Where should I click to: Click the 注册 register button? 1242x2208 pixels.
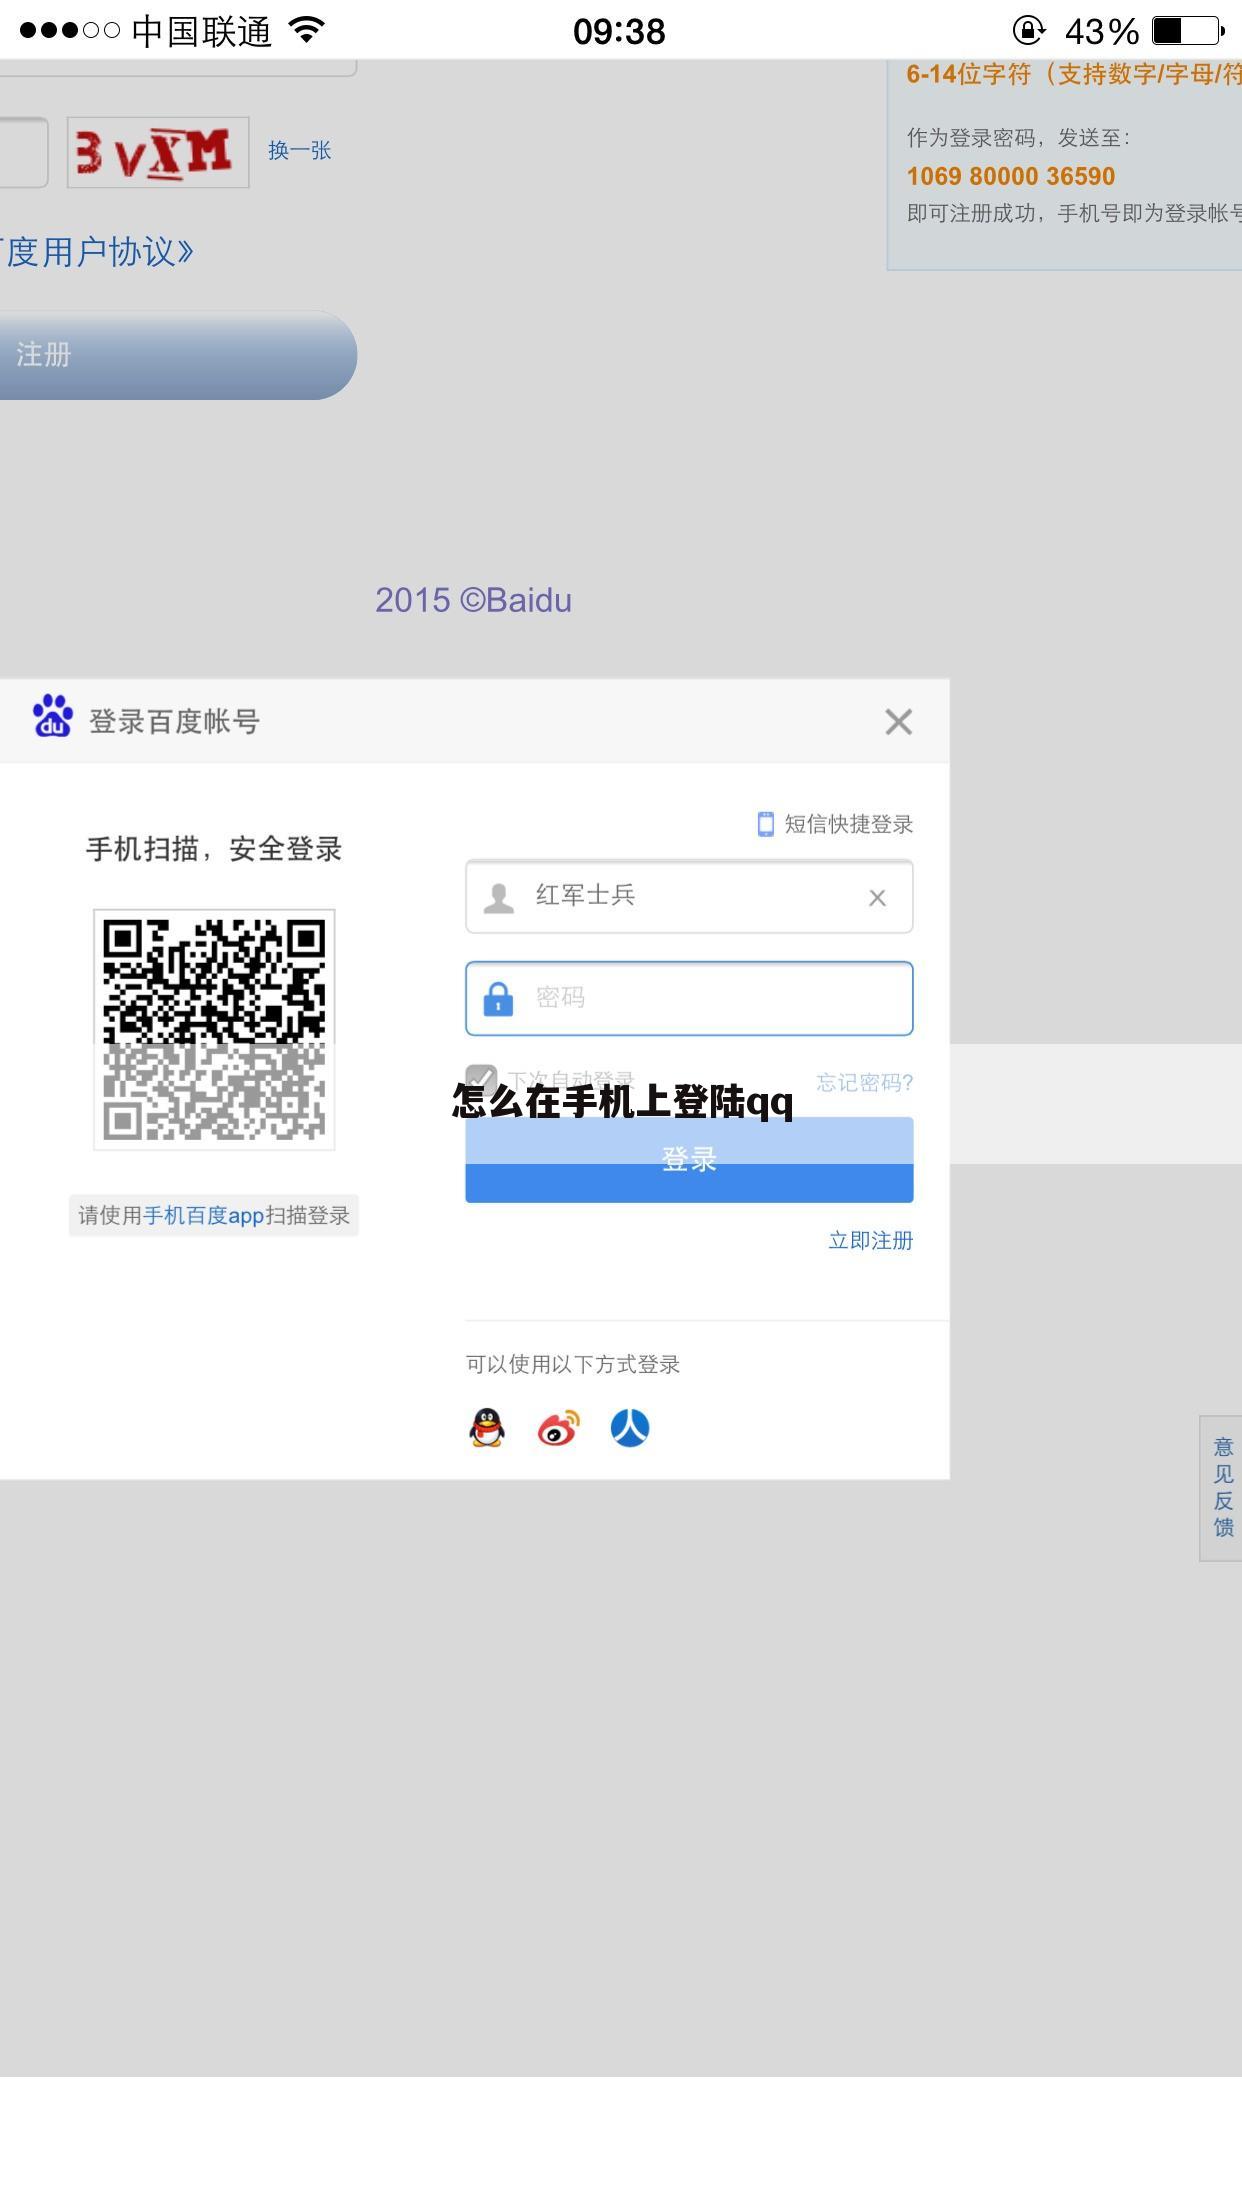tap(178, 355)
